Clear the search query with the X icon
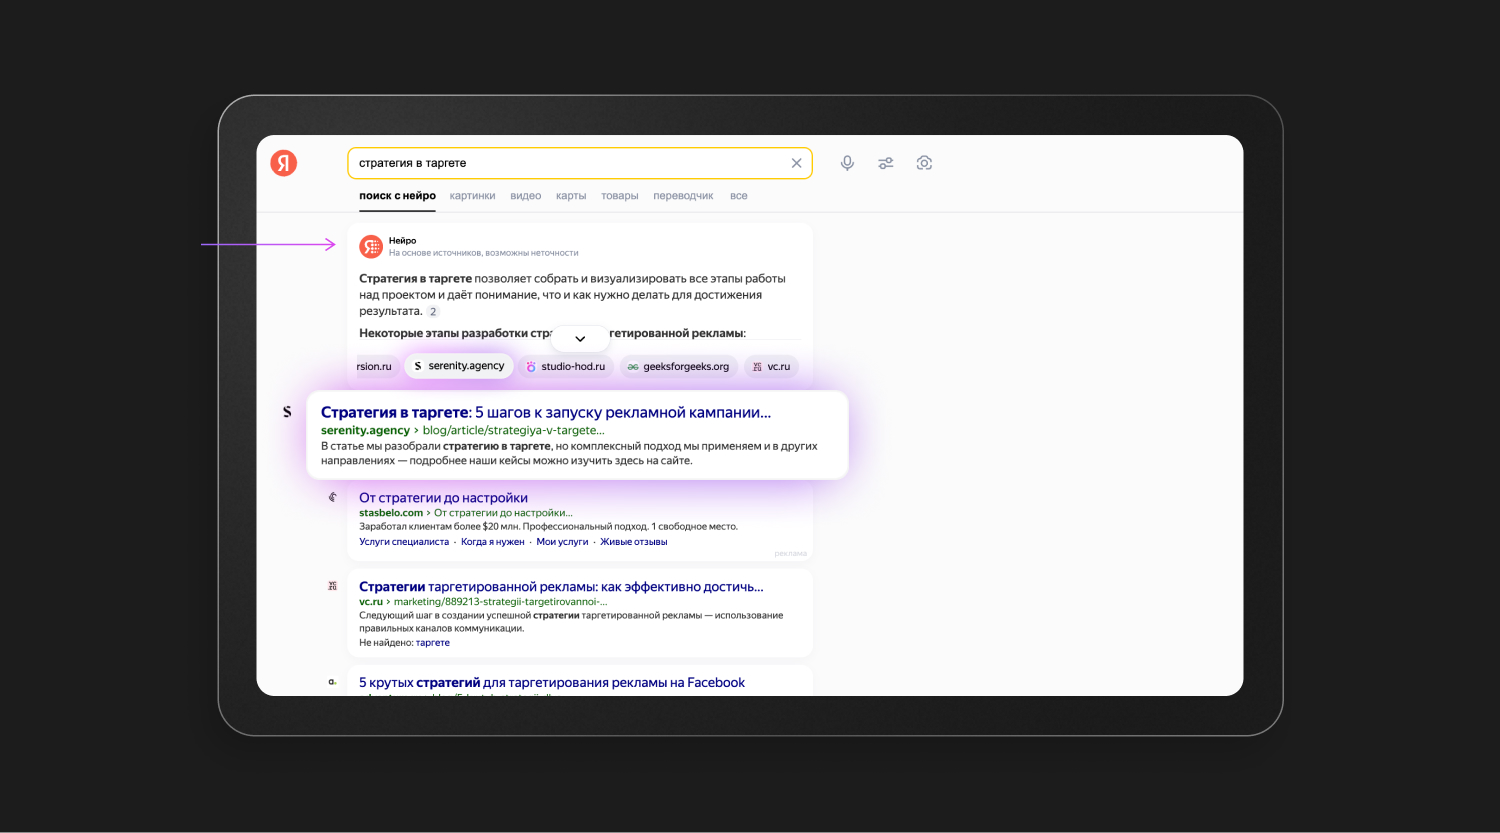 click(797, 163)
